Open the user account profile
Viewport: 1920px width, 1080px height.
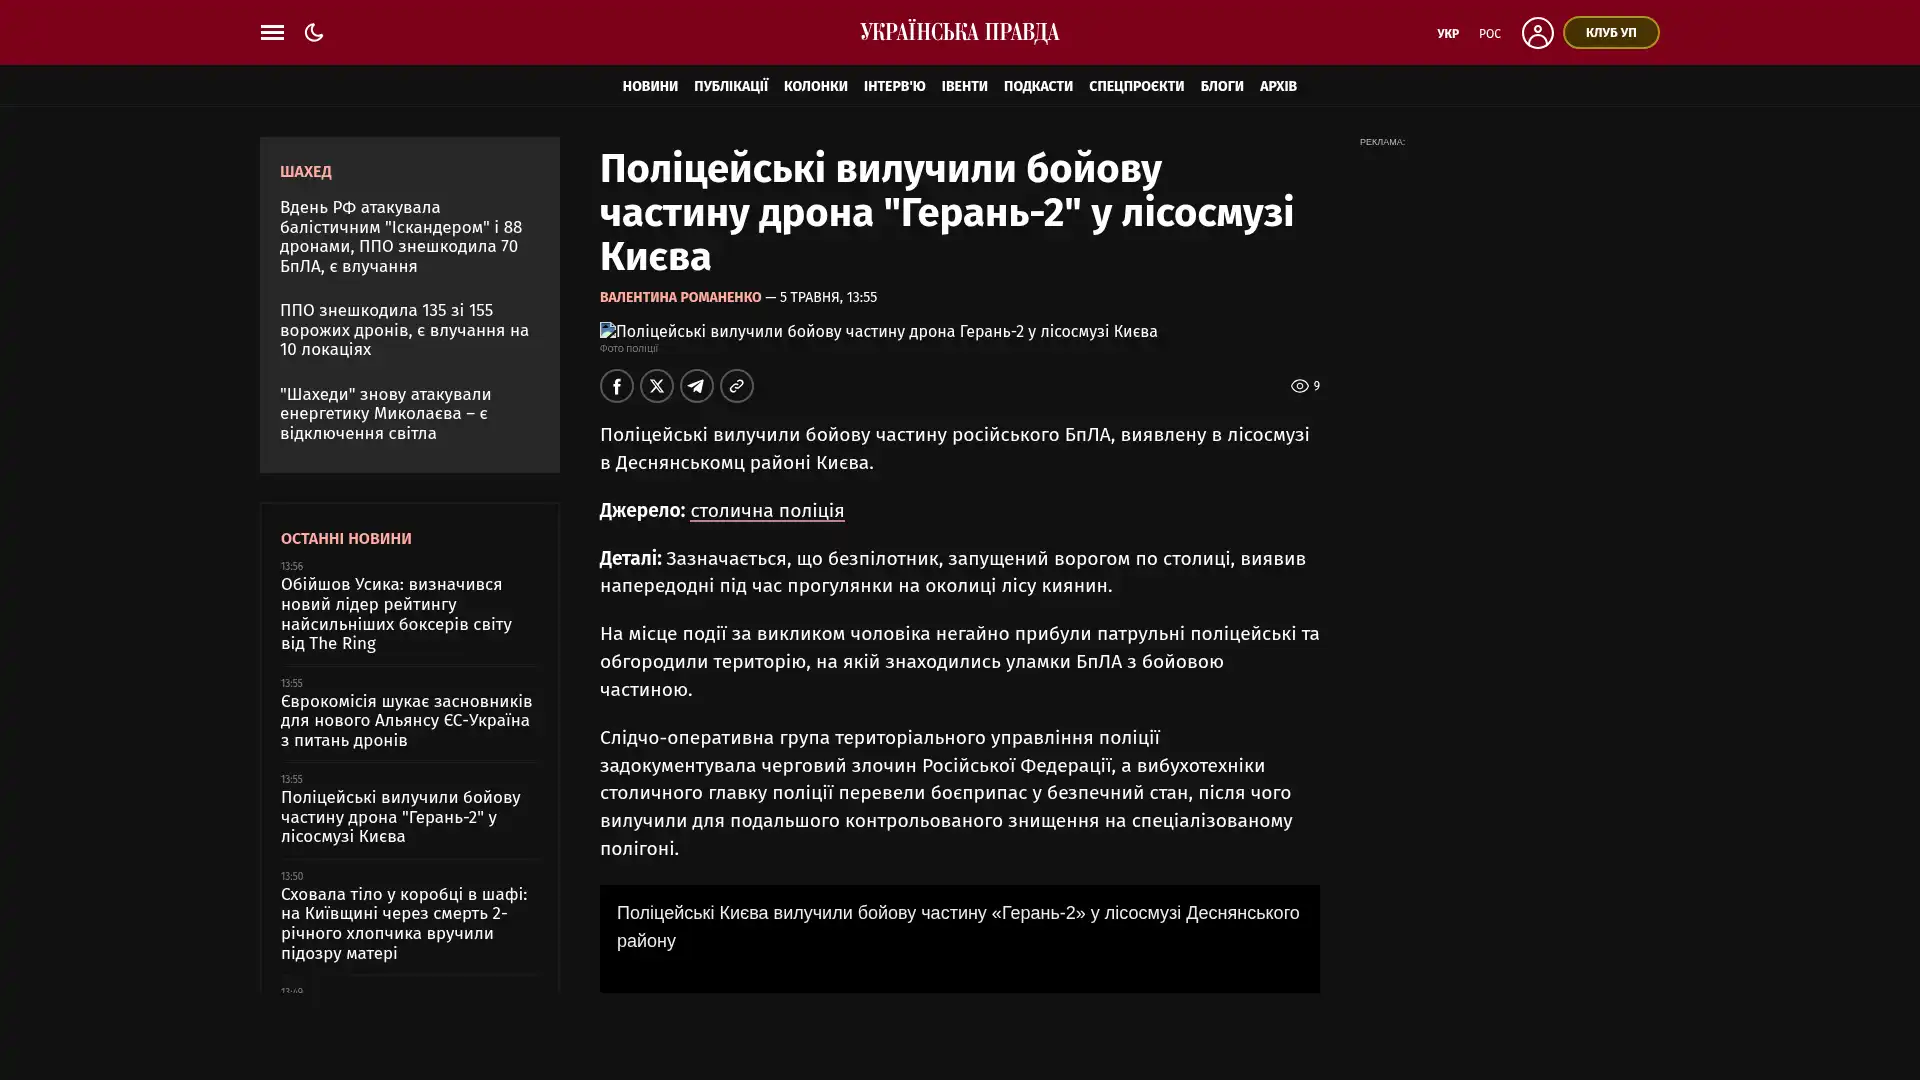1537,32
